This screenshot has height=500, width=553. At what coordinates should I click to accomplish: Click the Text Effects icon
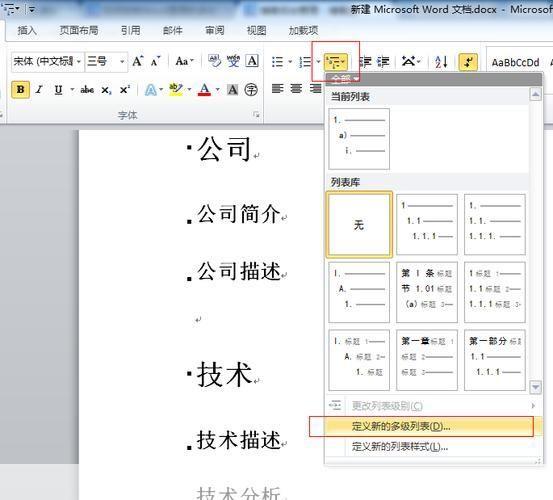tap(151, 90)
